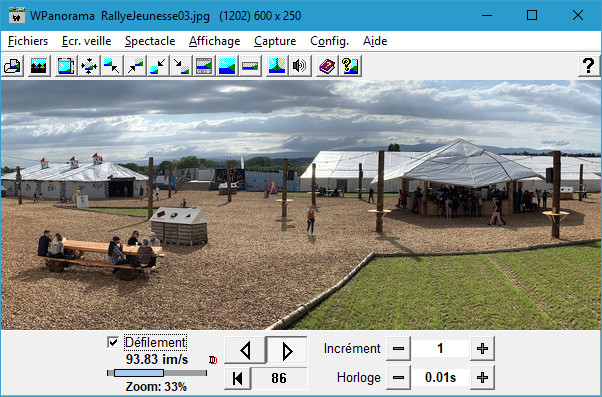Minimize the WPanorama window
The image size is (602, 397).
(487, 15)
